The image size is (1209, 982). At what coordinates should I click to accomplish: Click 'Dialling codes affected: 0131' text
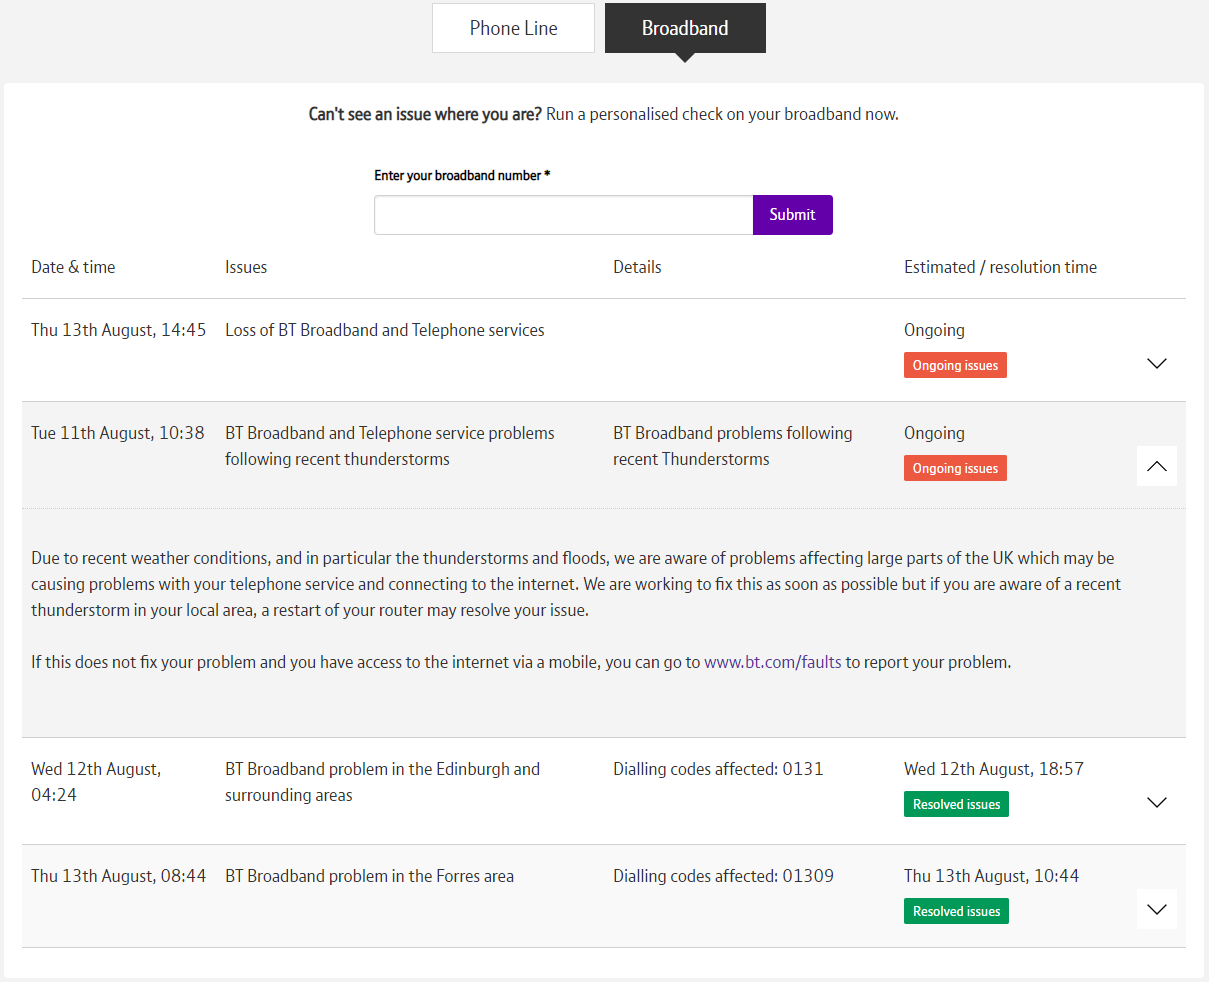click(x=718, y=769)
